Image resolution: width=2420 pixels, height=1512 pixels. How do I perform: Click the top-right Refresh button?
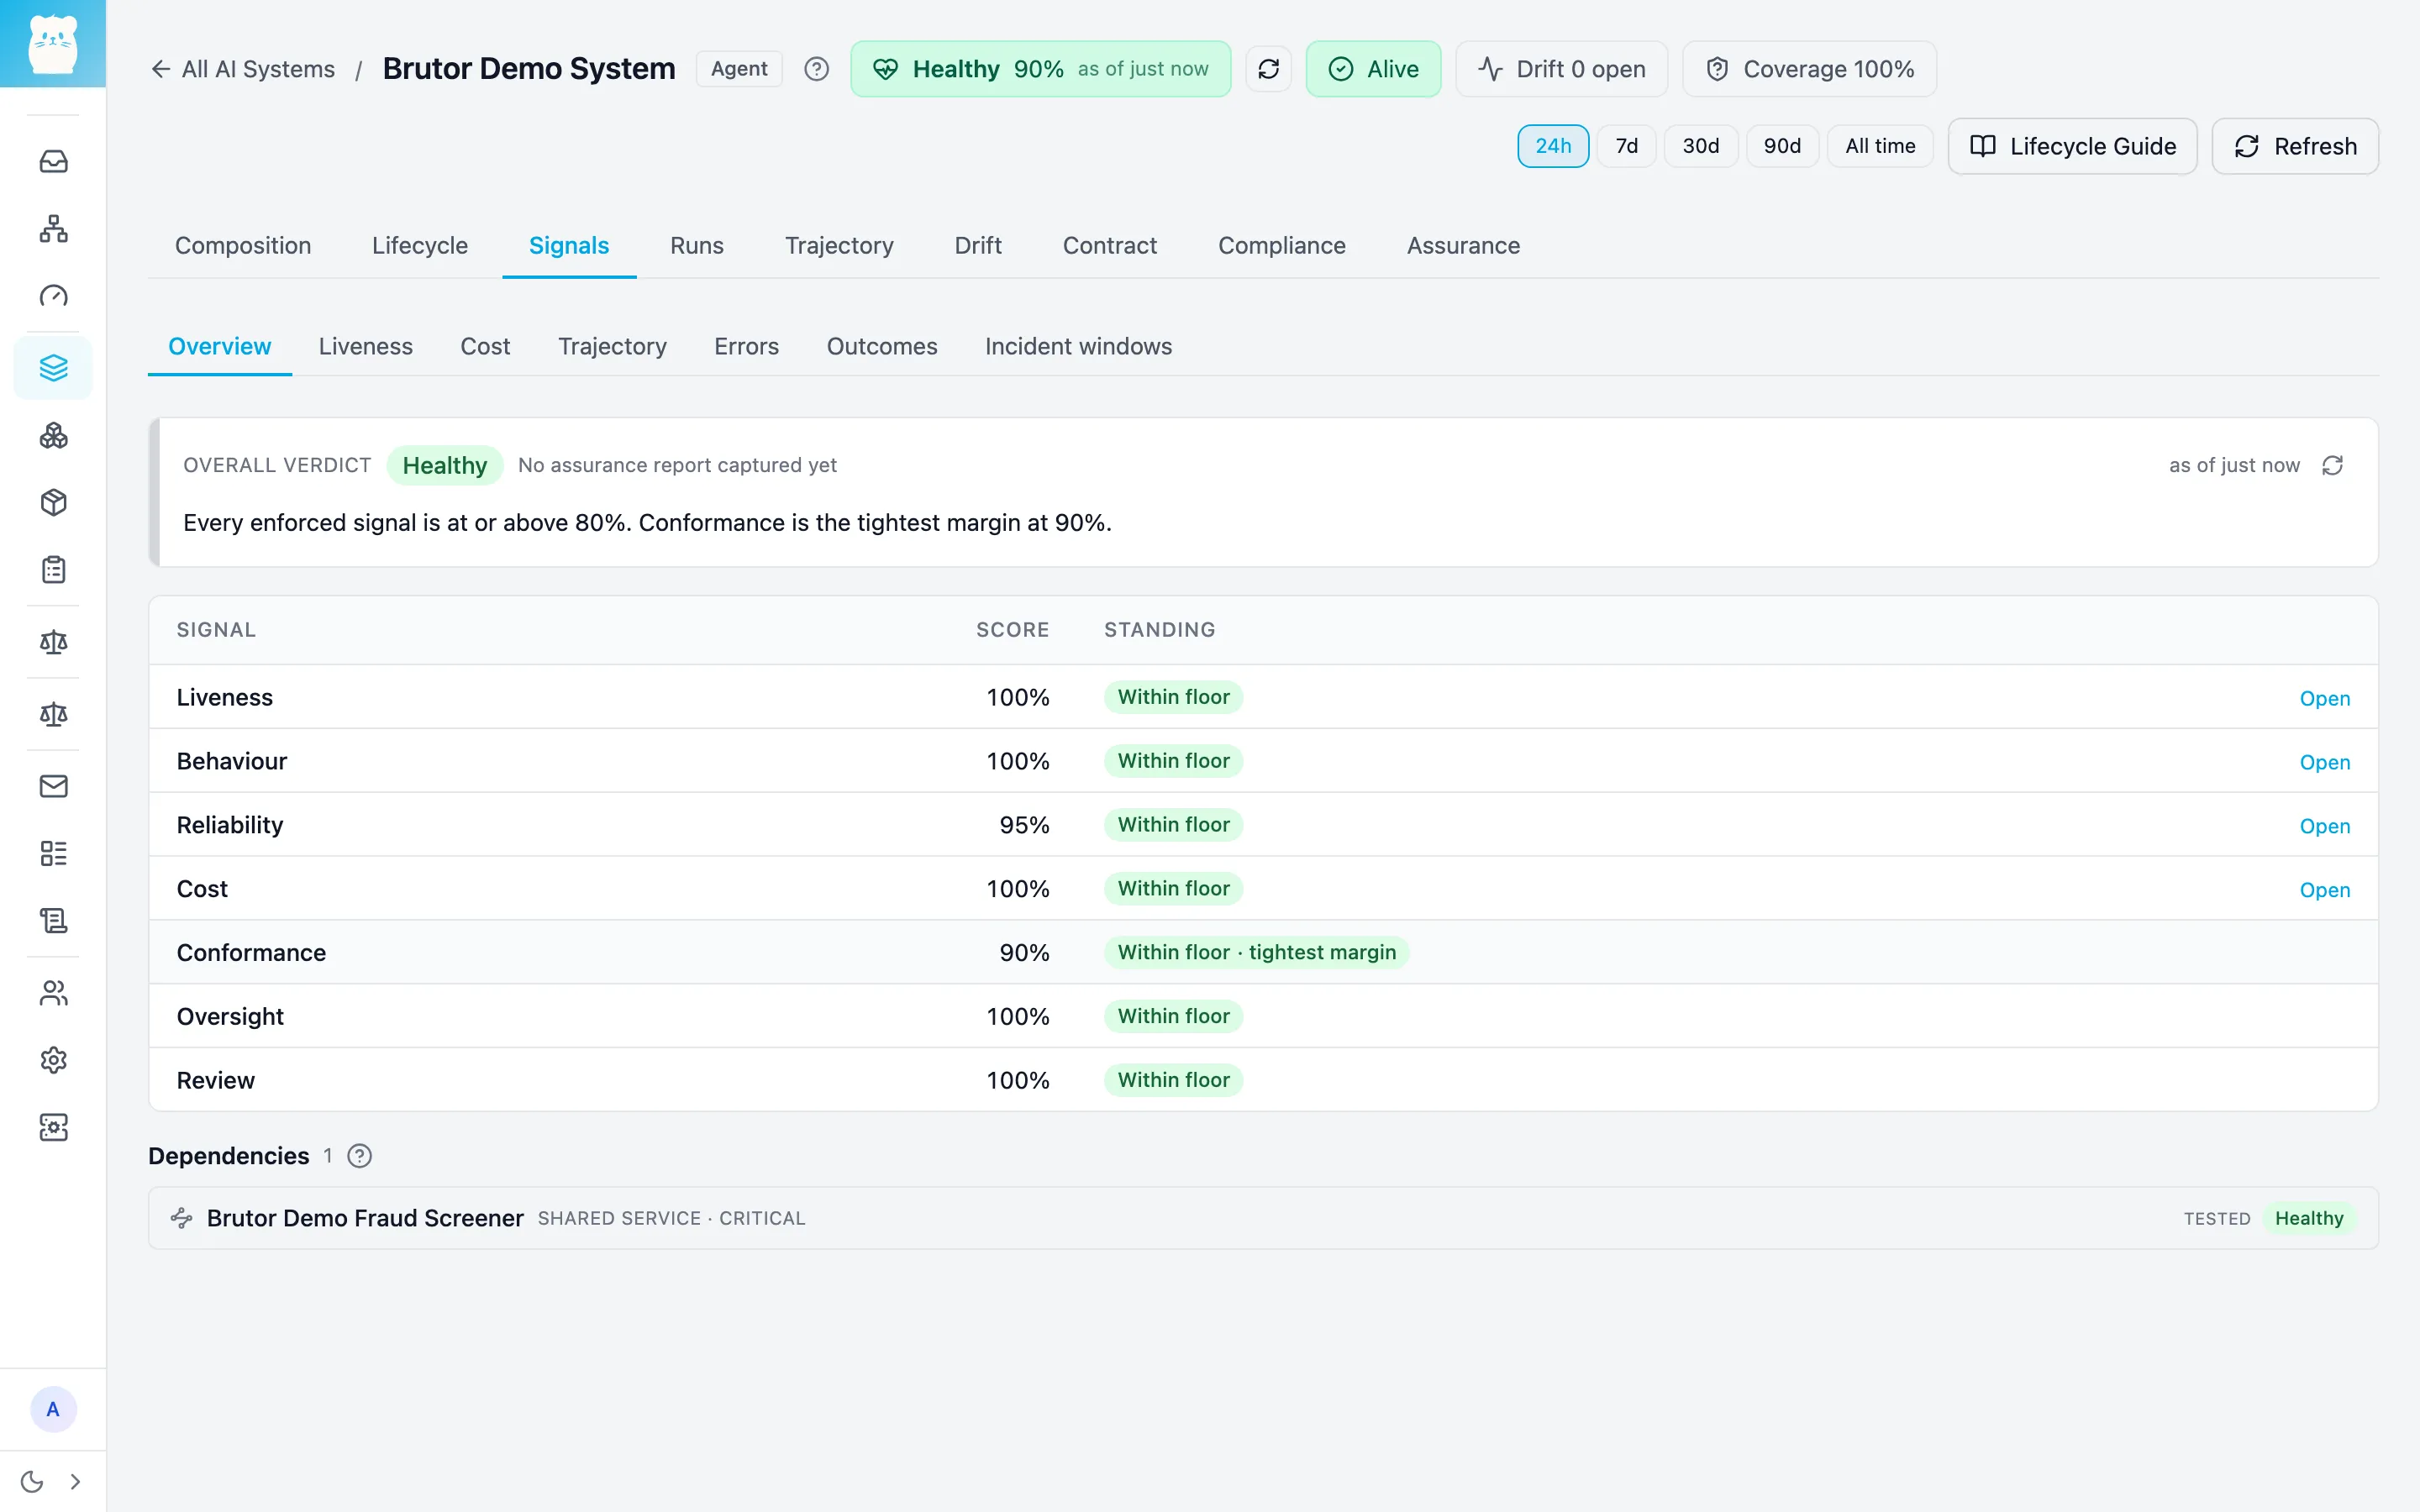pos(2295,146)
